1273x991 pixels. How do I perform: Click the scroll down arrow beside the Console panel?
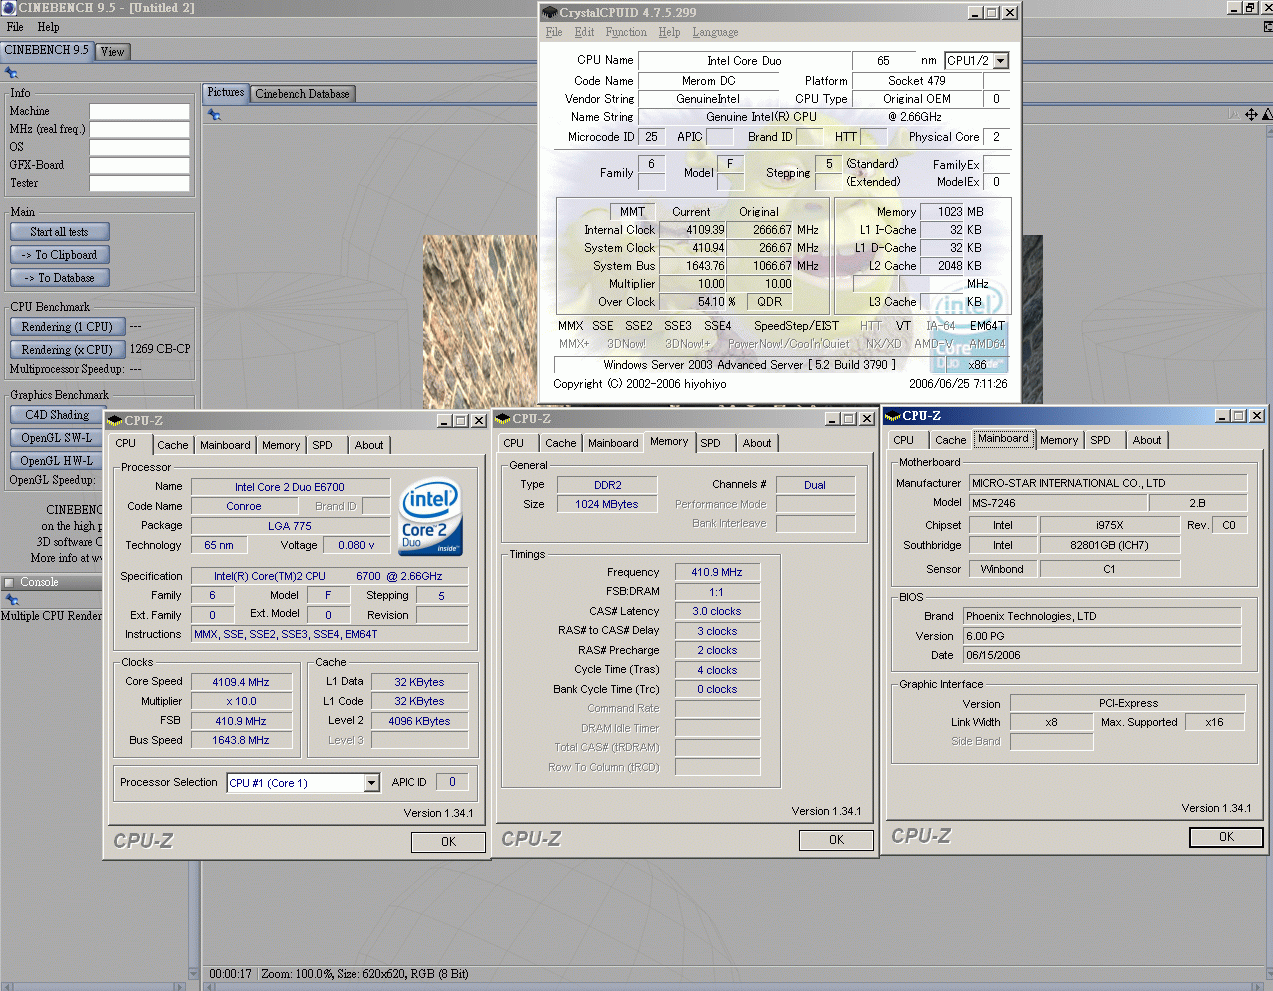(x=194, y=973)
